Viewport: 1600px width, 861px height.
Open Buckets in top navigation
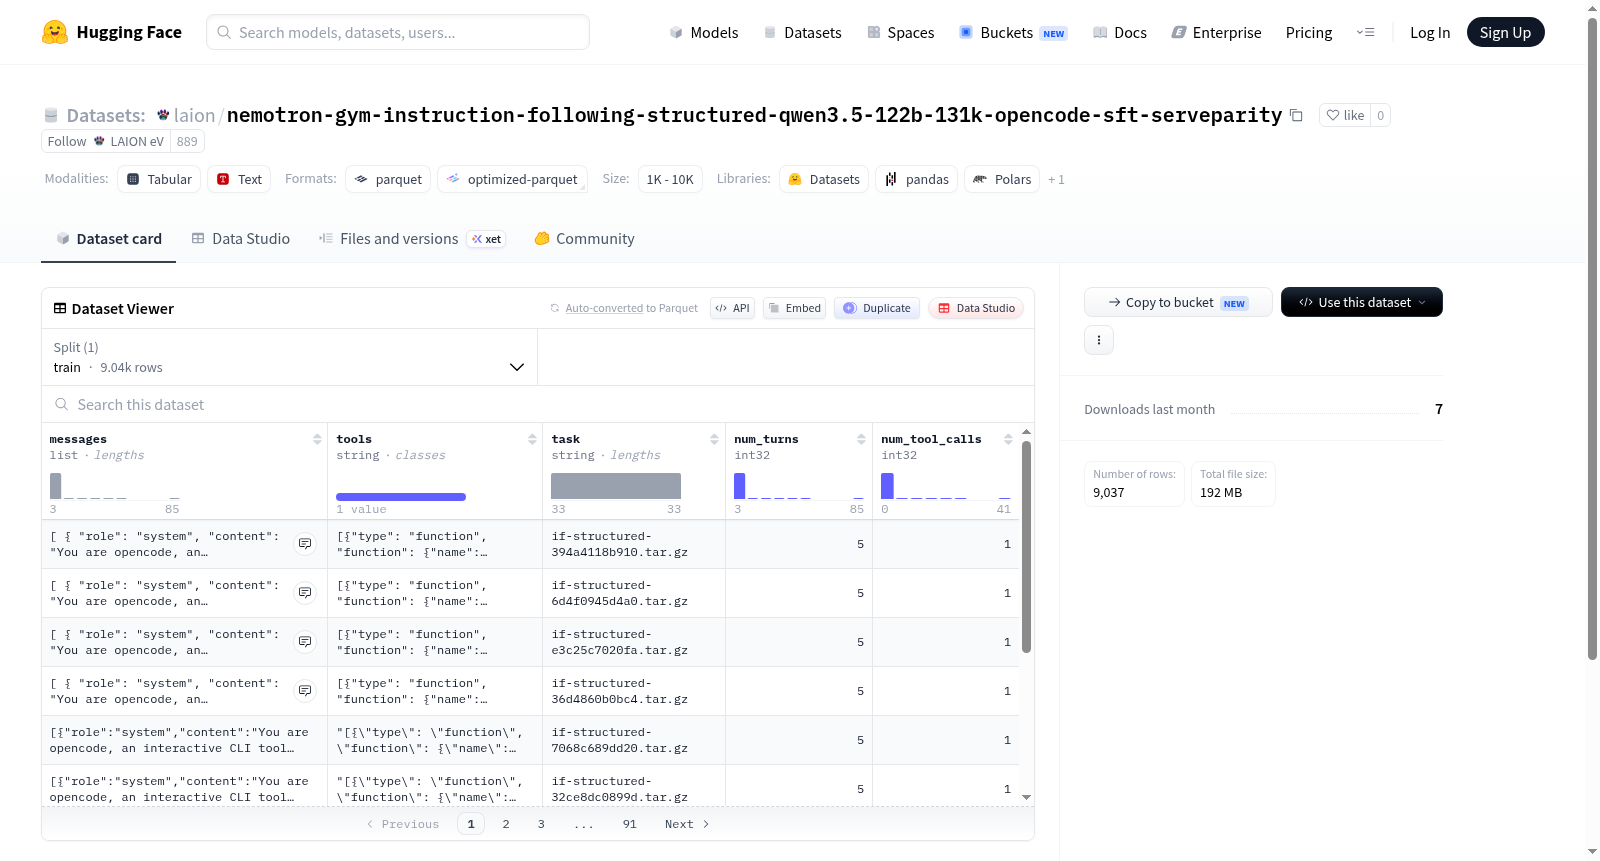pyautogui.click(x=1013, y=32)
